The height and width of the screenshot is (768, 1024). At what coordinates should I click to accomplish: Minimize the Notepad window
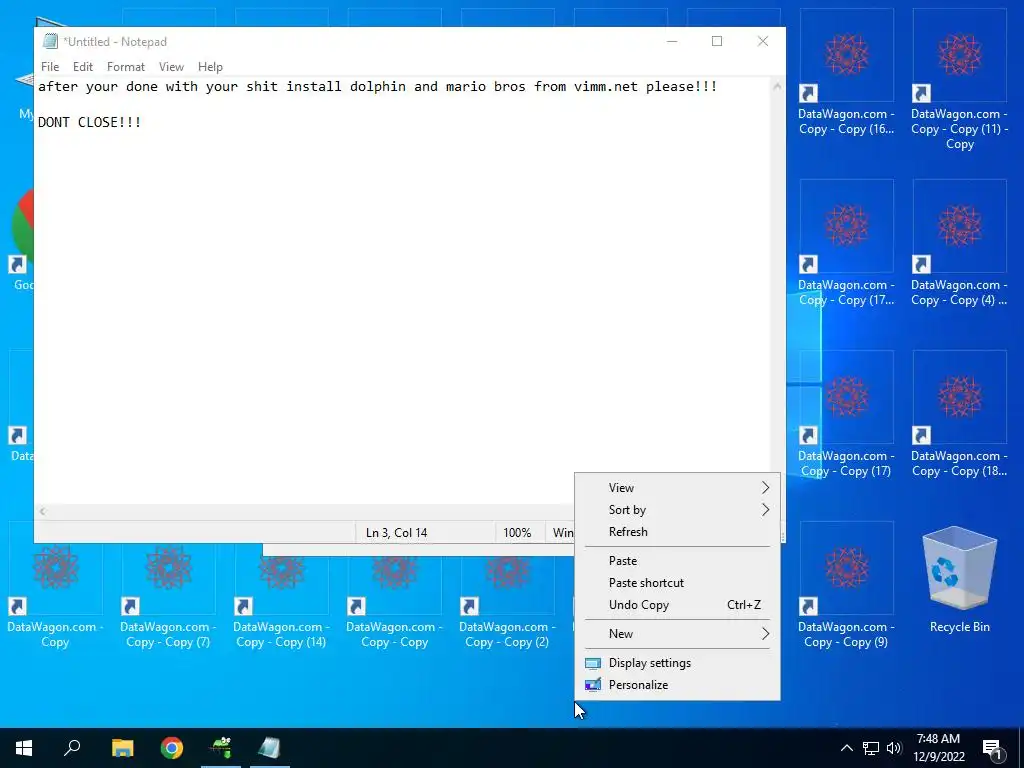click(x=672, y=41)
